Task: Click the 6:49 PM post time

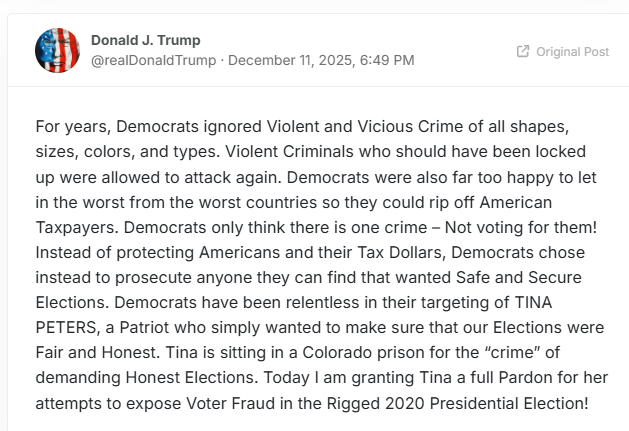Action: point(391,60)
